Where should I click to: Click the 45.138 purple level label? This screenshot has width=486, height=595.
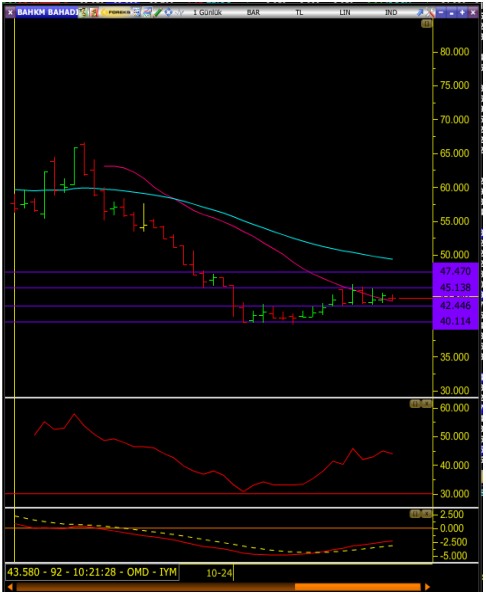455,288
